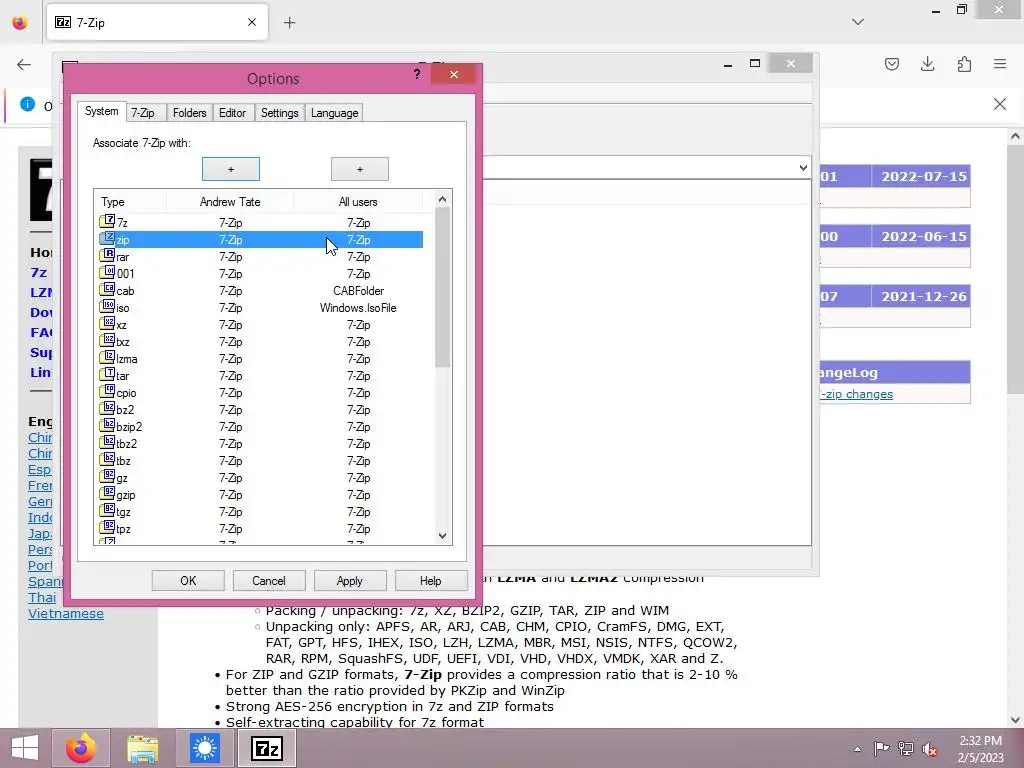Select the lzma file type icon
Viewport: 1024px width, 768px height.
[x=107, y=358]
